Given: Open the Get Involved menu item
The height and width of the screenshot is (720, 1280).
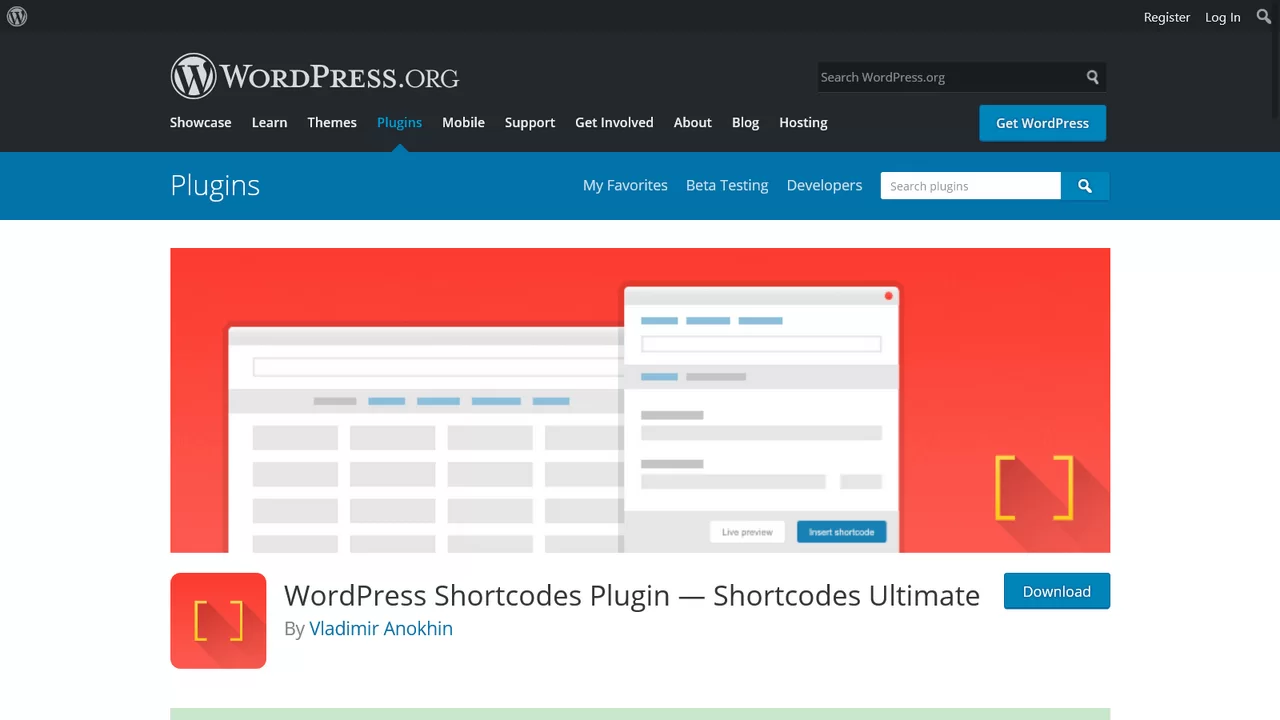Looking at the screenshot, I should tap(614, 122).
